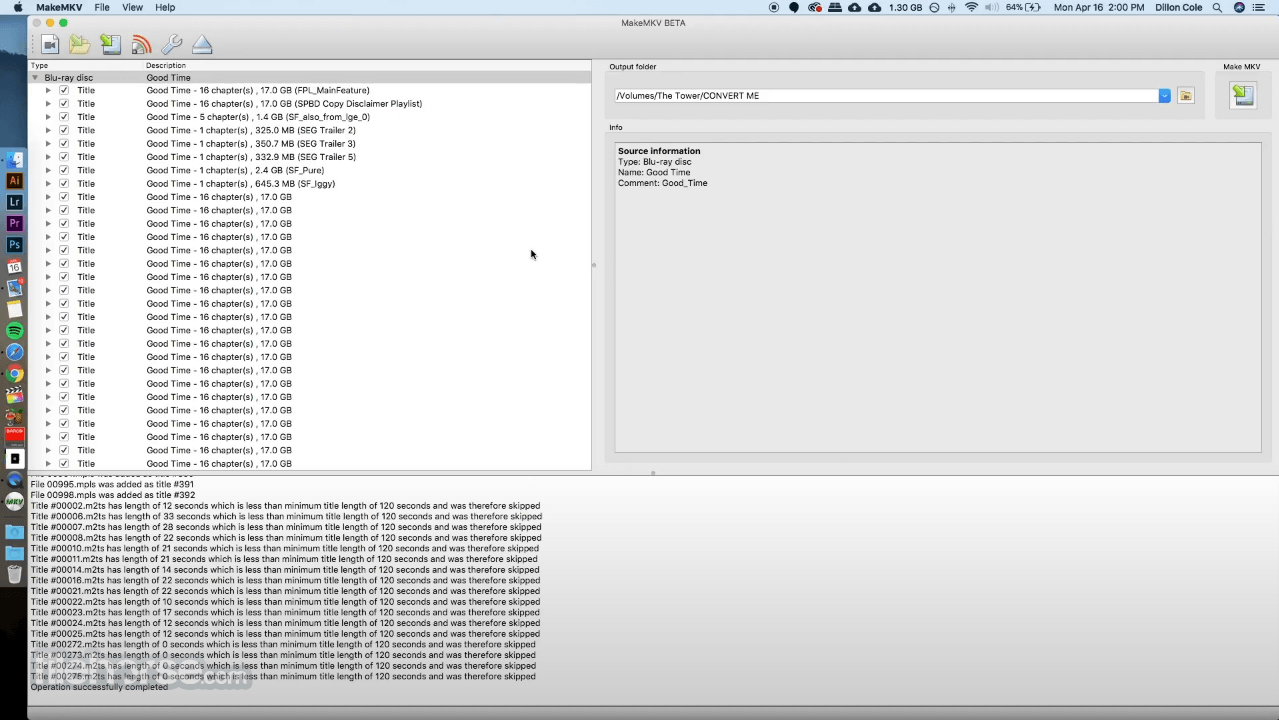Open Spotify from the dock

coord(15,331)
